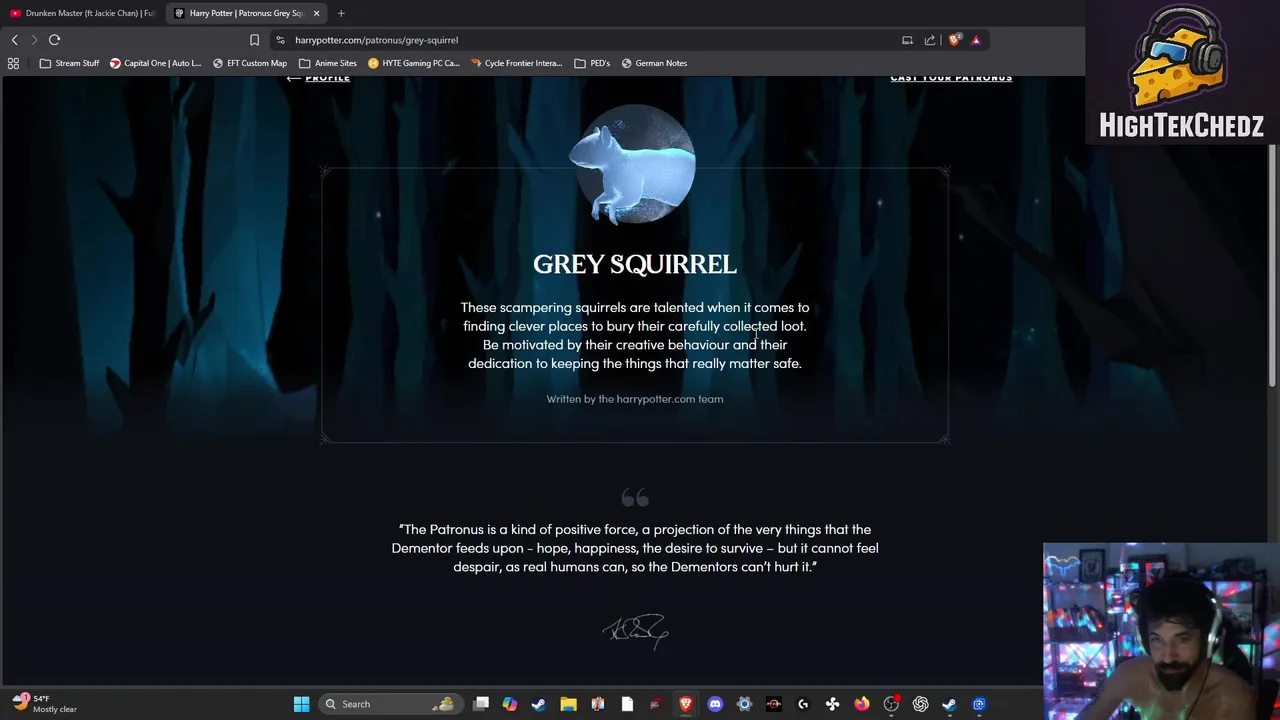1280x720 pixels.
Task: Click the Patronus quote paragraph
Action: [635, 548]
